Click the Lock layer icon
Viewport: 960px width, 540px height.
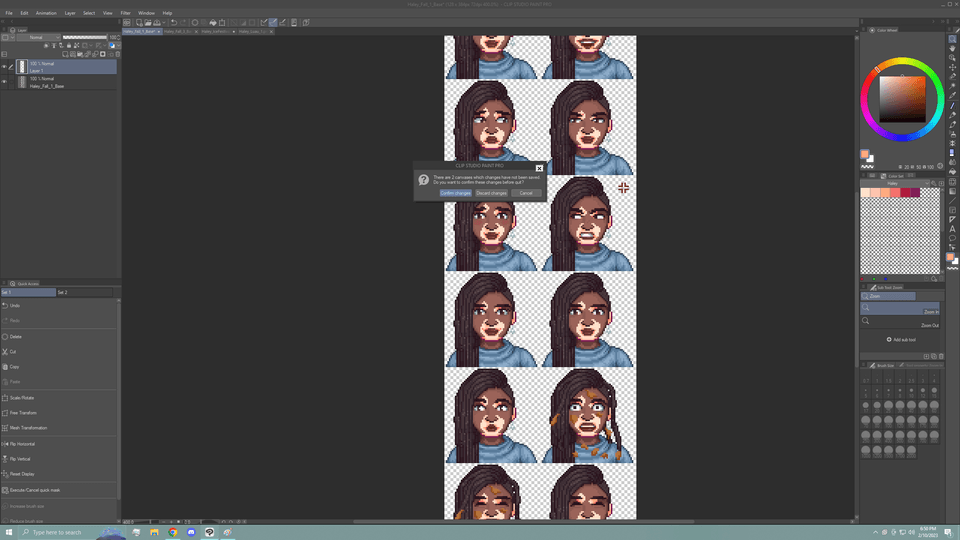(69, 45)
